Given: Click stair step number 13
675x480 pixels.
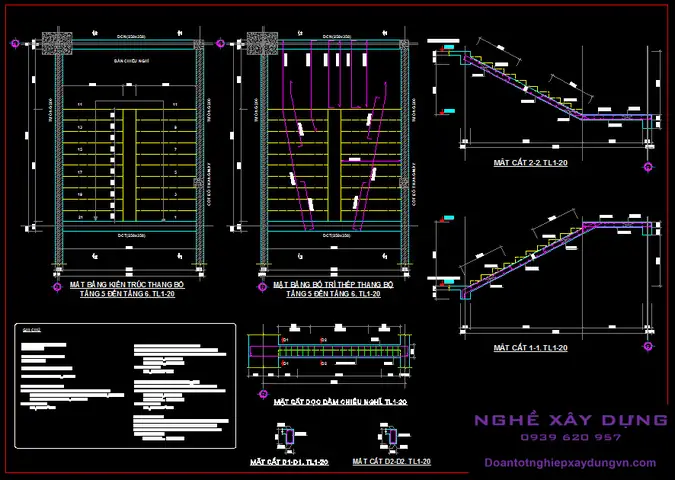Looking at the screenshot, I should [x=80, y=127].
